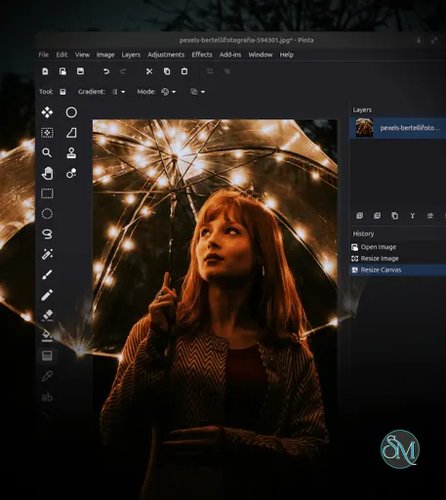This screenshot has width=446, height=500.
Task: Open the Adjustments menu
Action: click(x=166, y=55)
